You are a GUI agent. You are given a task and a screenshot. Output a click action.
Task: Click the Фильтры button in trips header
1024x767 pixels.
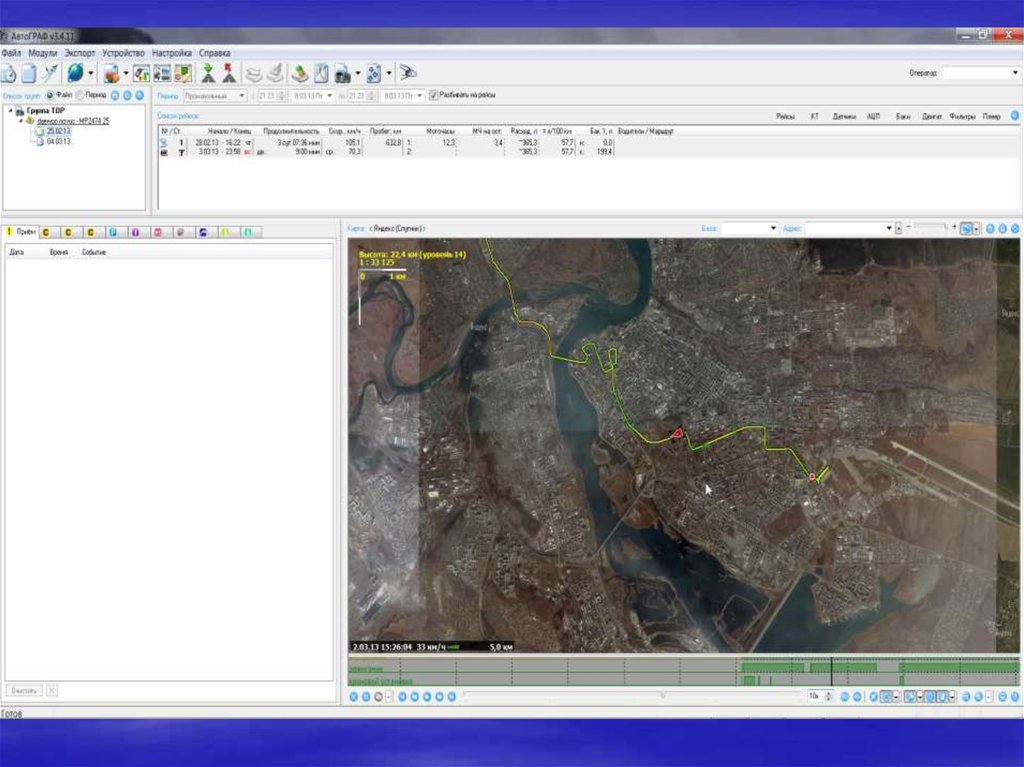click(962, 117)
